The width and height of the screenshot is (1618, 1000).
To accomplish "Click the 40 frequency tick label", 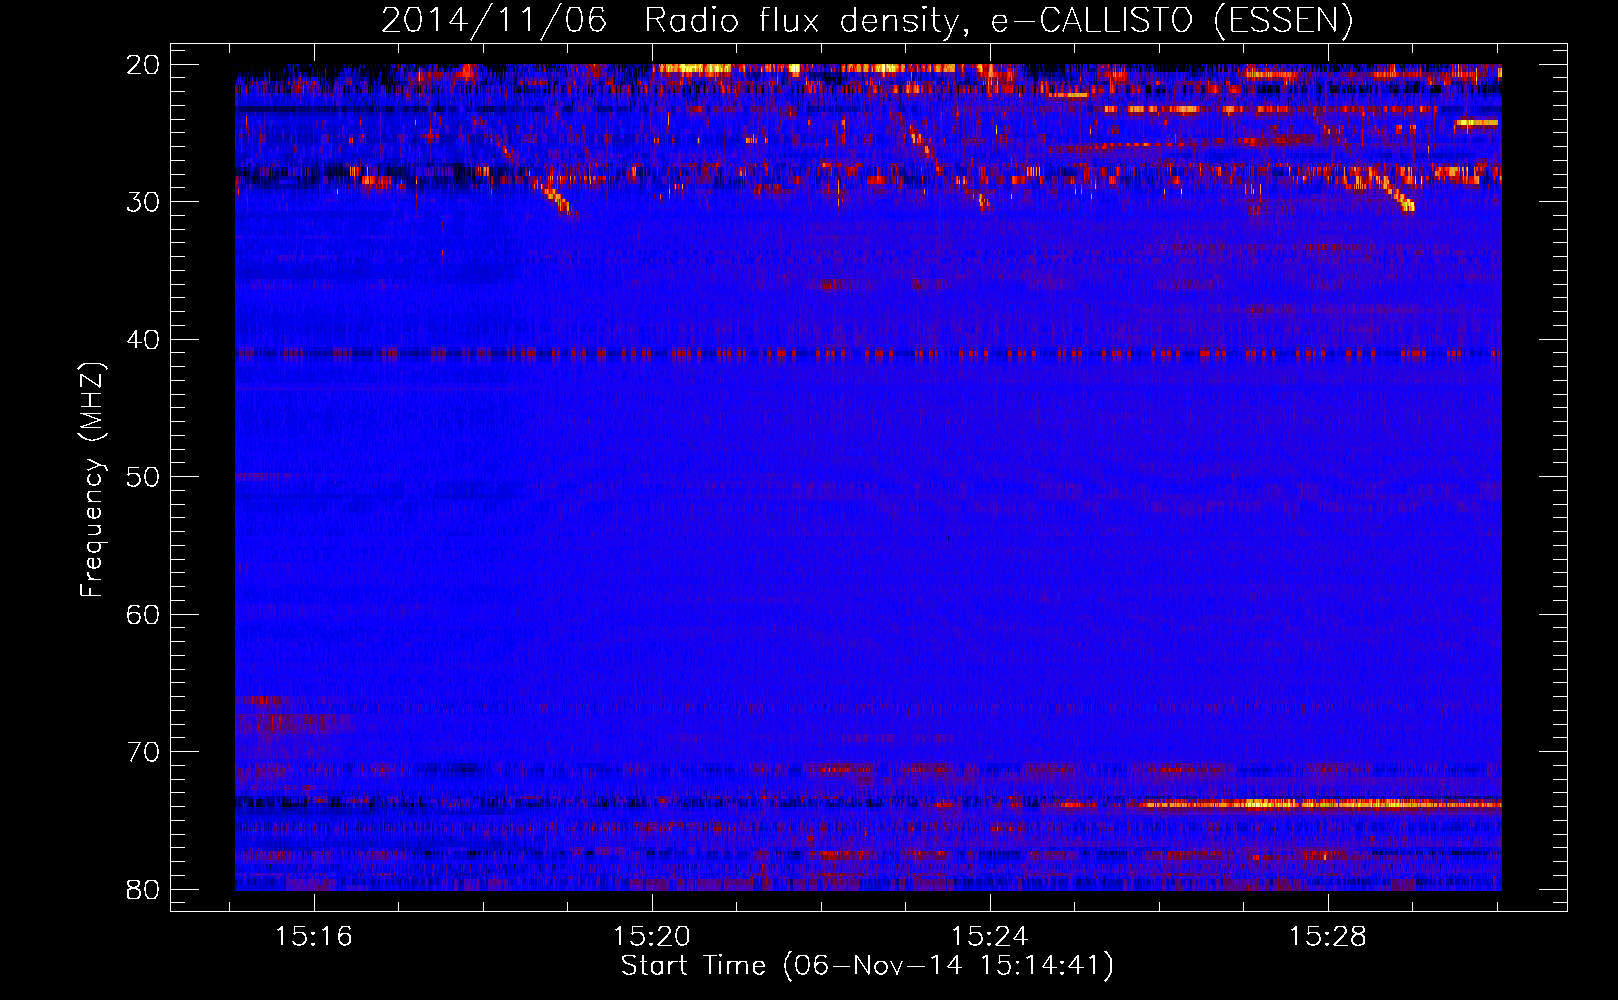I will coord(144,340).
